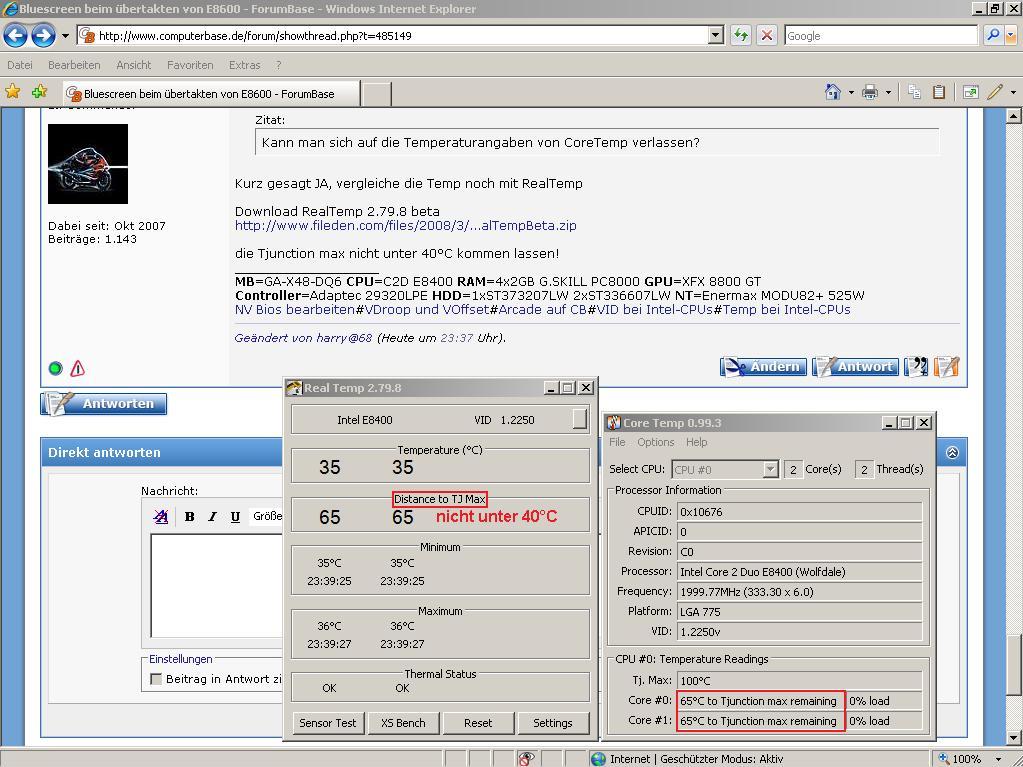Refresh the page with the green arrows icon
Viewport: 1023px width, 767px height.
741,35
